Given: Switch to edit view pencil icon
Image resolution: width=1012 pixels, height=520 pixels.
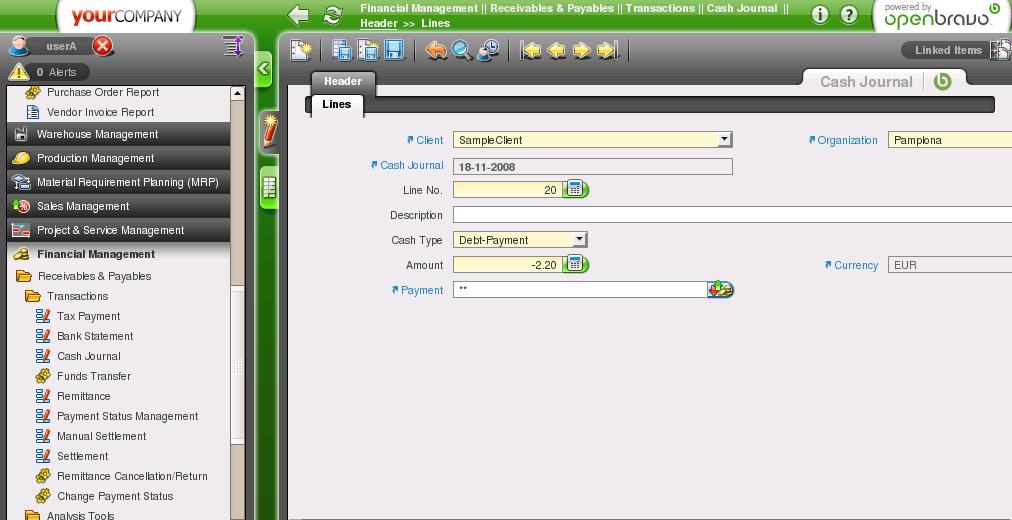Looking at the screenshot, I should click(x=270, y=132).
